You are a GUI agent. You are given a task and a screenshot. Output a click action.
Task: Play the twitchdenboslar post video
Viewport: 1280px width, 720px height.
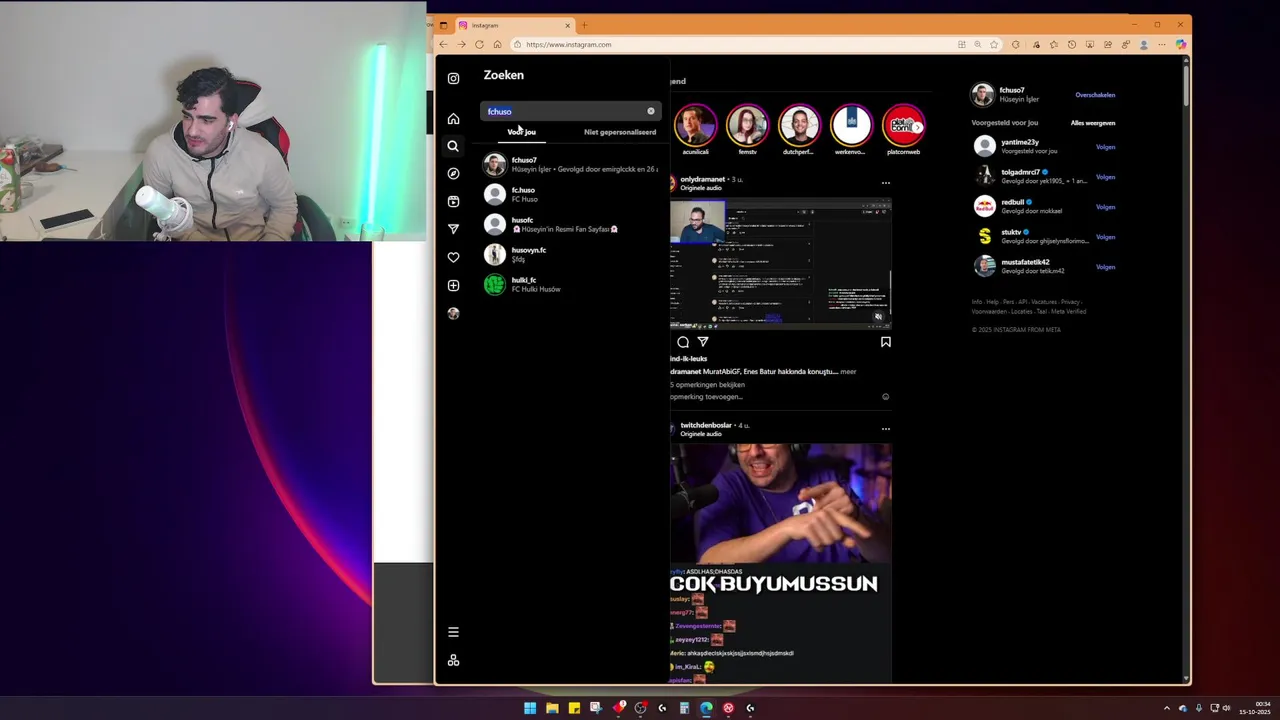click(780, 563)
